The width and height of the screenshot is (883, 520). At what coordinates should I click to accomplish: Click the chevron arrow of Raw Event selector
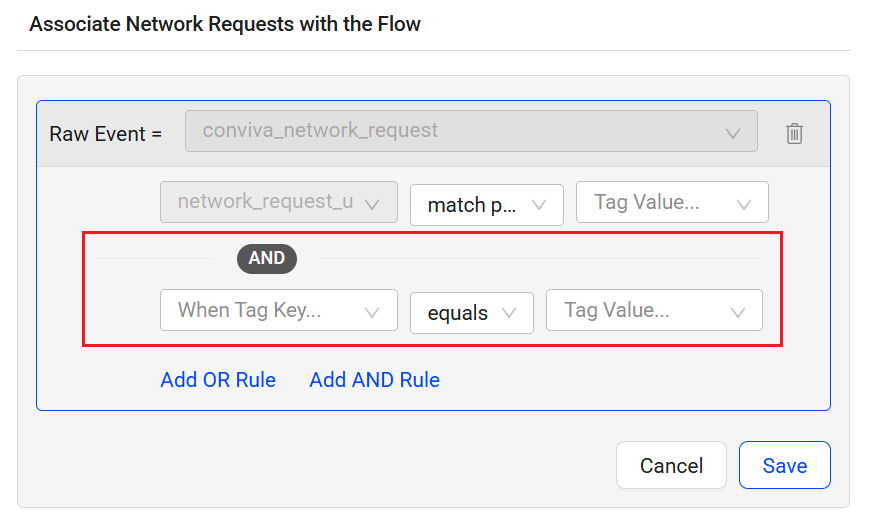coord(733,133)
